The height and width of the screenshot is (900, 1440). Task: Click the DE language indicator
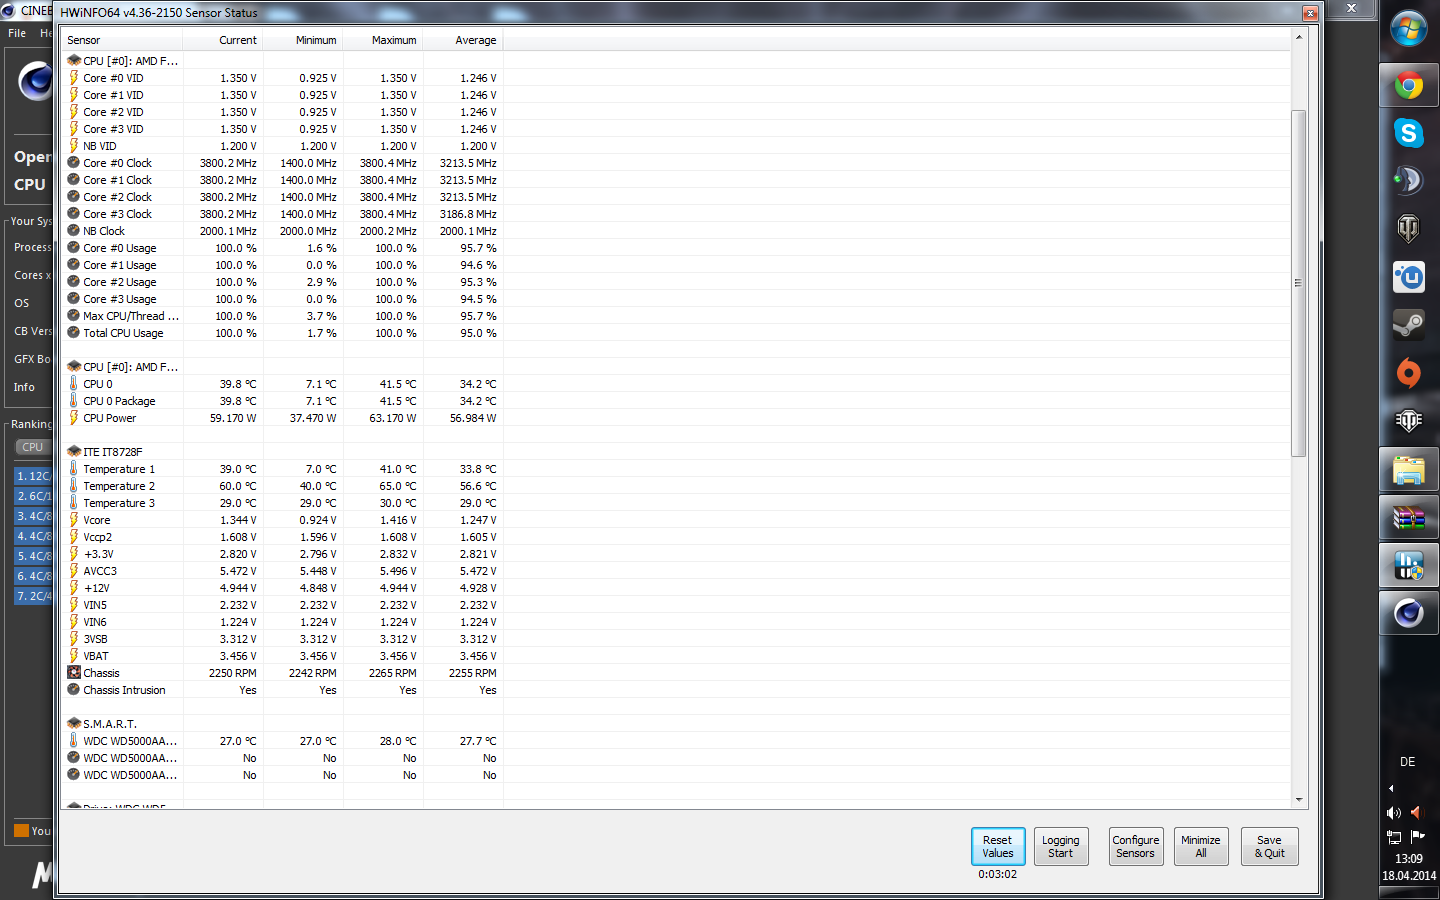[x=1408, y=762]
